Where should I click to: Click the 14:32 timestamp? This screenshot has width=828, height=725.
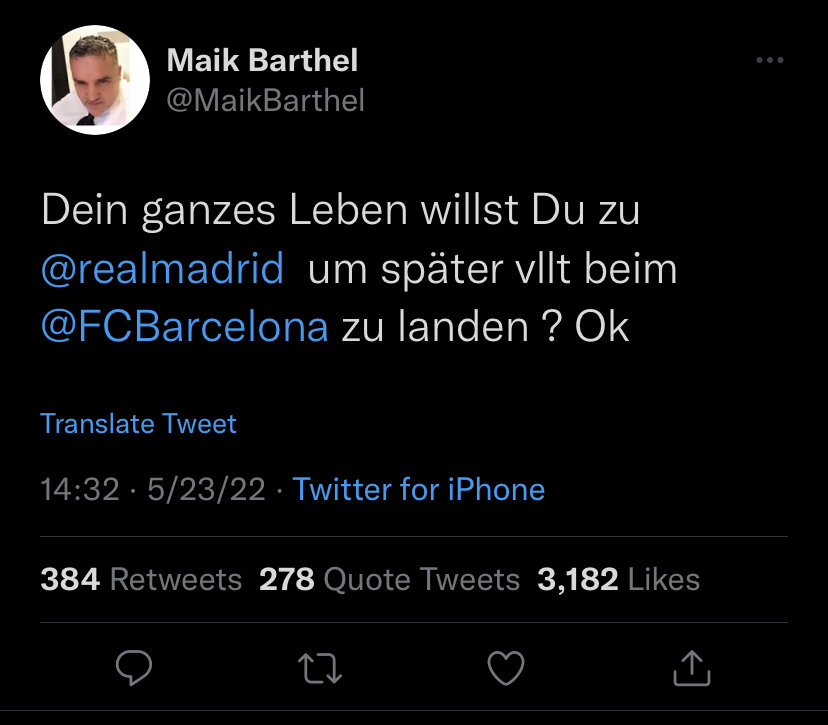[x=79, y=490]
